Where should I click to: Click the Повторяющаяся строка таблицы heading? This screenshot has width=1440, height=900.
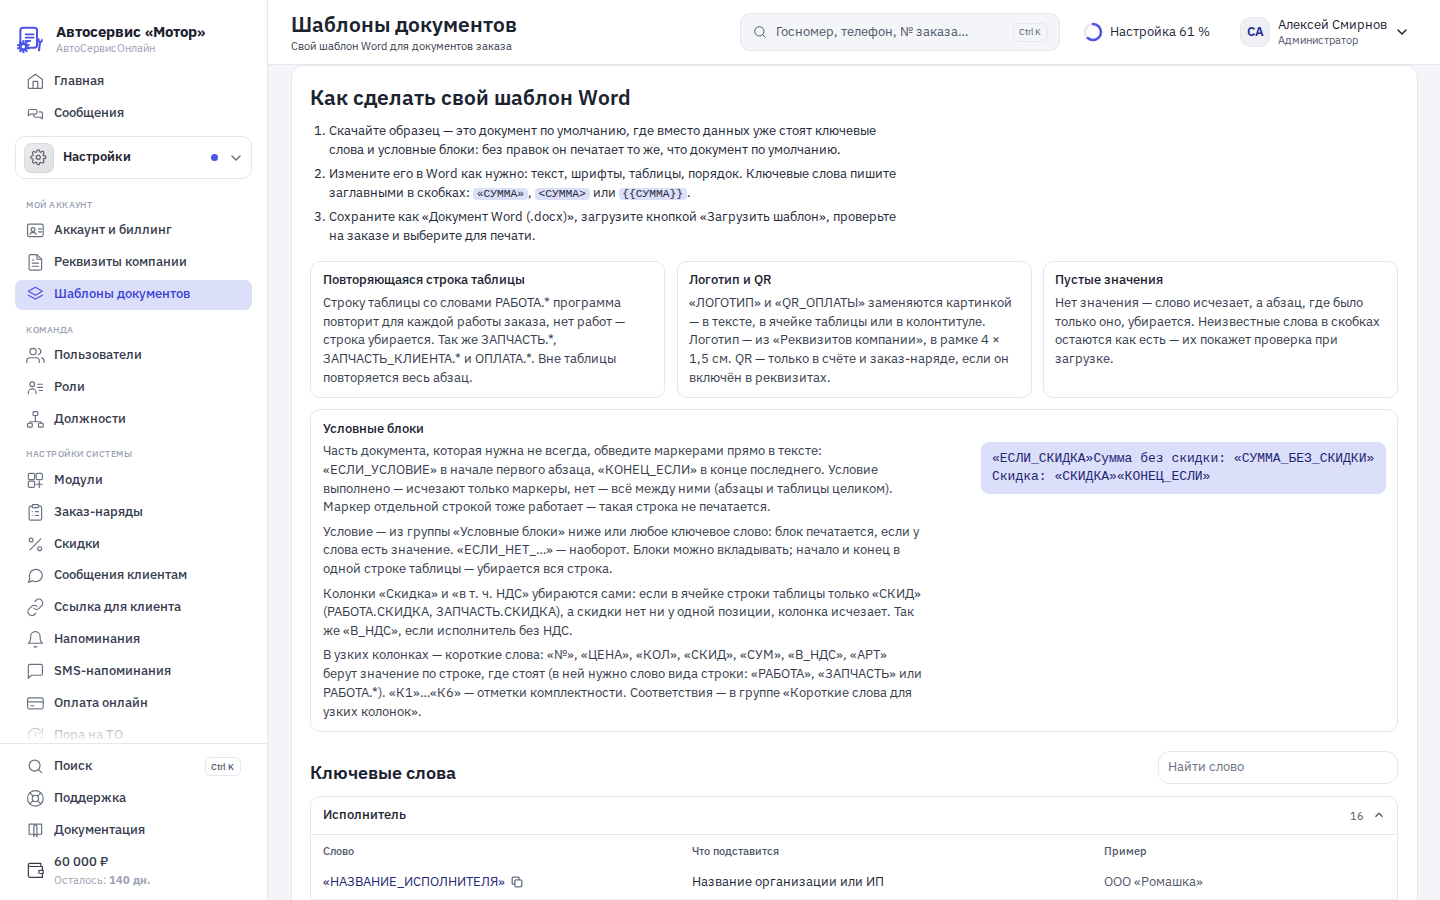tap(424, 280)
